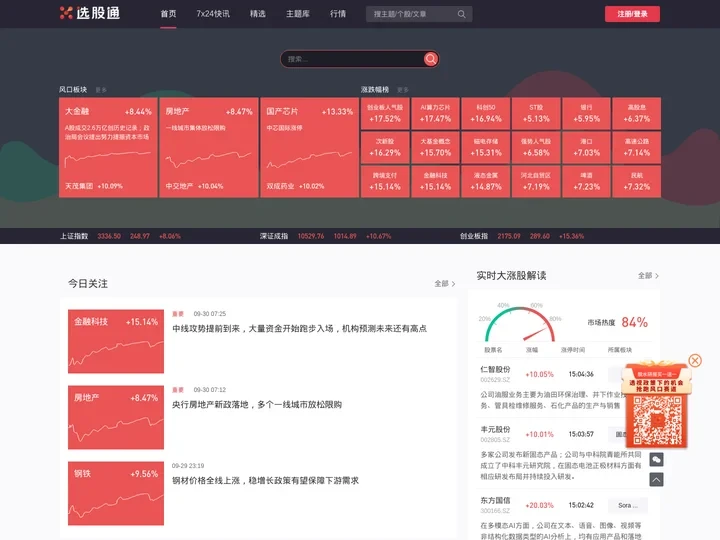Select the 大基金概念 +15.70% tile
This screenshot has height=540, width=720.
tap(435, 147)
